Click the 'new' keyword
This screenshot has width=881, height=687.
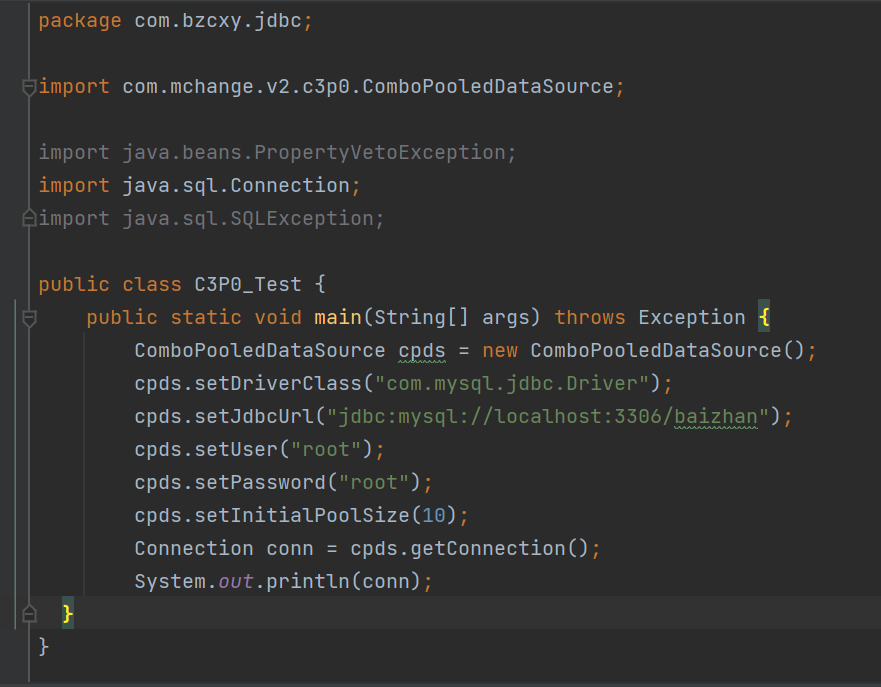499,351
